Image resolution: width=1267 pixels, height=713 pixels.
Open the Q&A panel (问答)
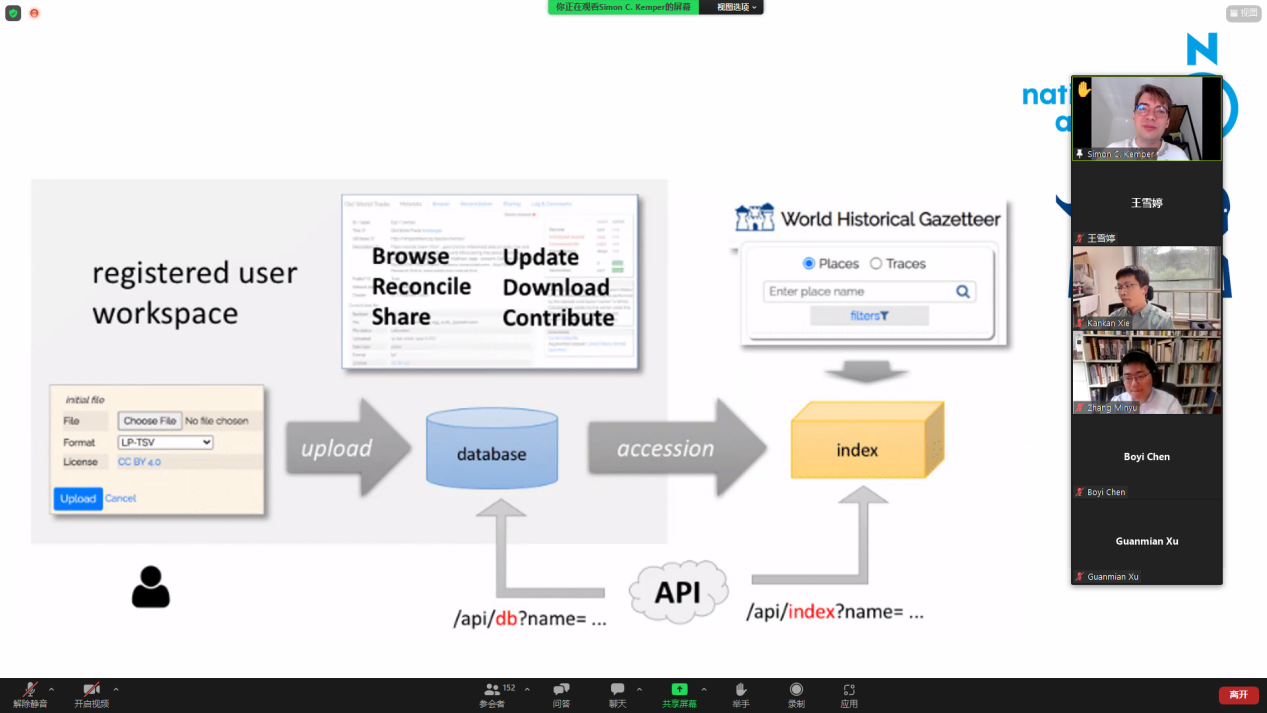tap(561, 690)
